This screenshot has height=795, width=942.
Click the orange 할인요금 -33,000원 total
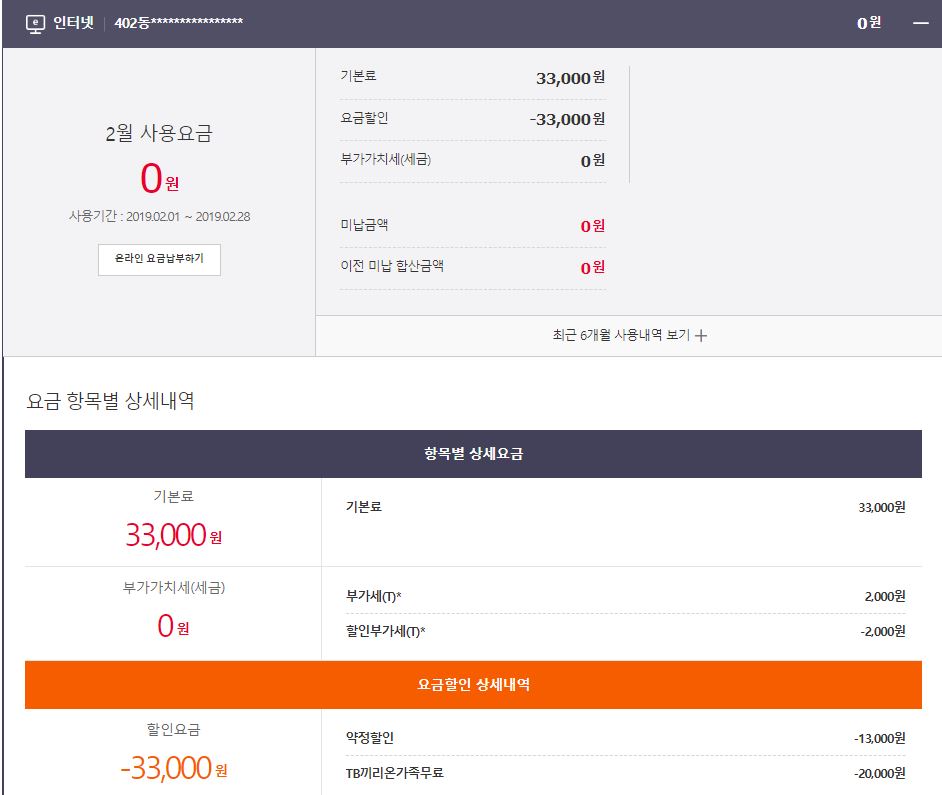[x=173, y=768]
